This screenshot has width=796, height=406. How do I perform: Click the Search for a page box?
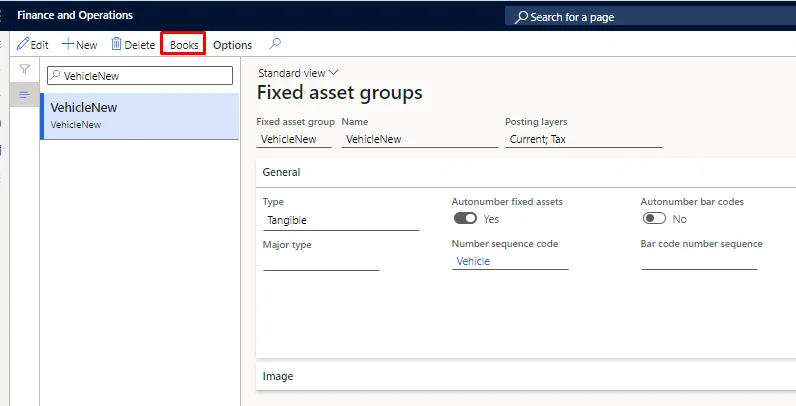click(x=650, y=17)
